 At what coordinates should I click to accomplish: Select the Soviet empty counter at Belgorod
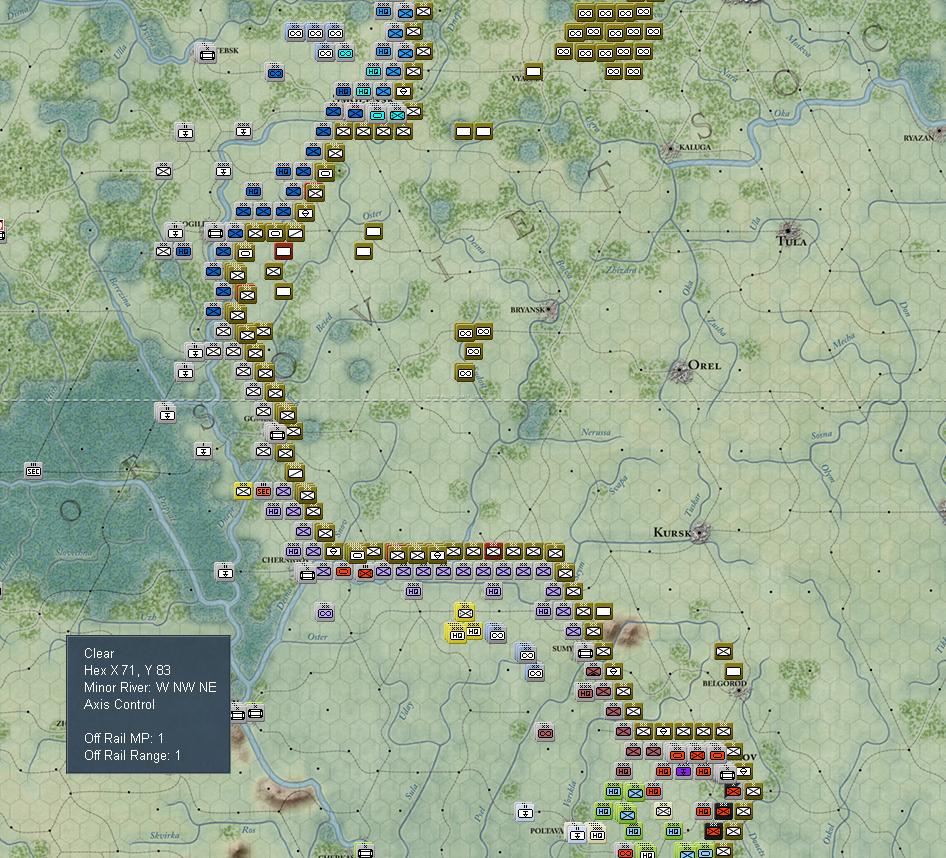(734, 671)
